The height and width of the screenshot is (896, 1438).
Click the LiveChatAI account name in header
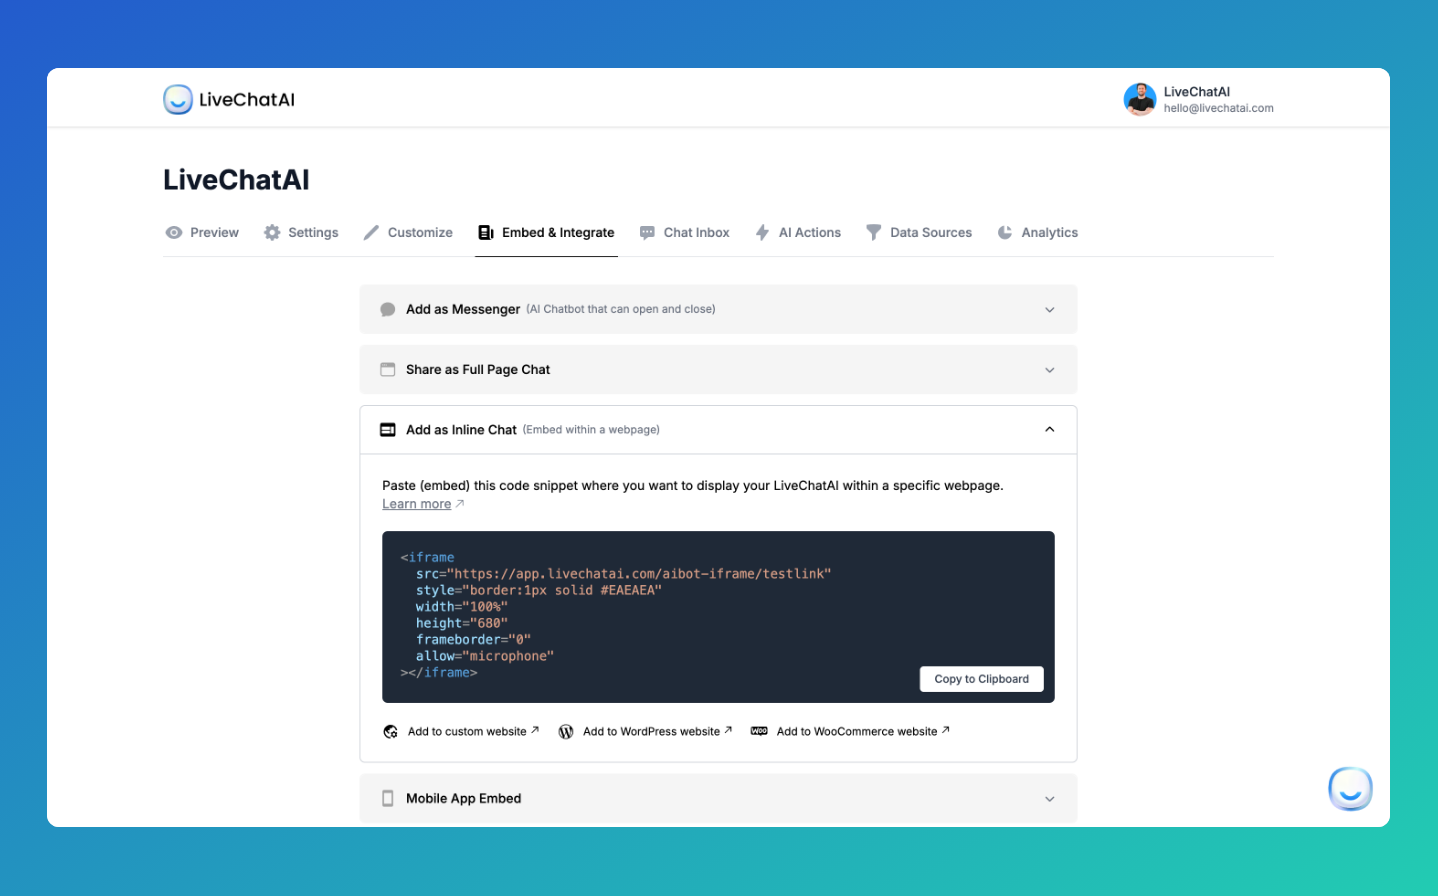click(1197, 91)
